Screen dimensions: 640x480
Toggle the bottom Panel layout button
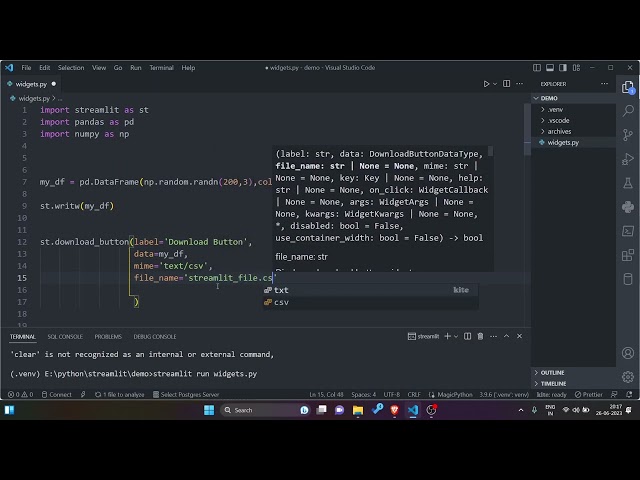tap(550, 68)
